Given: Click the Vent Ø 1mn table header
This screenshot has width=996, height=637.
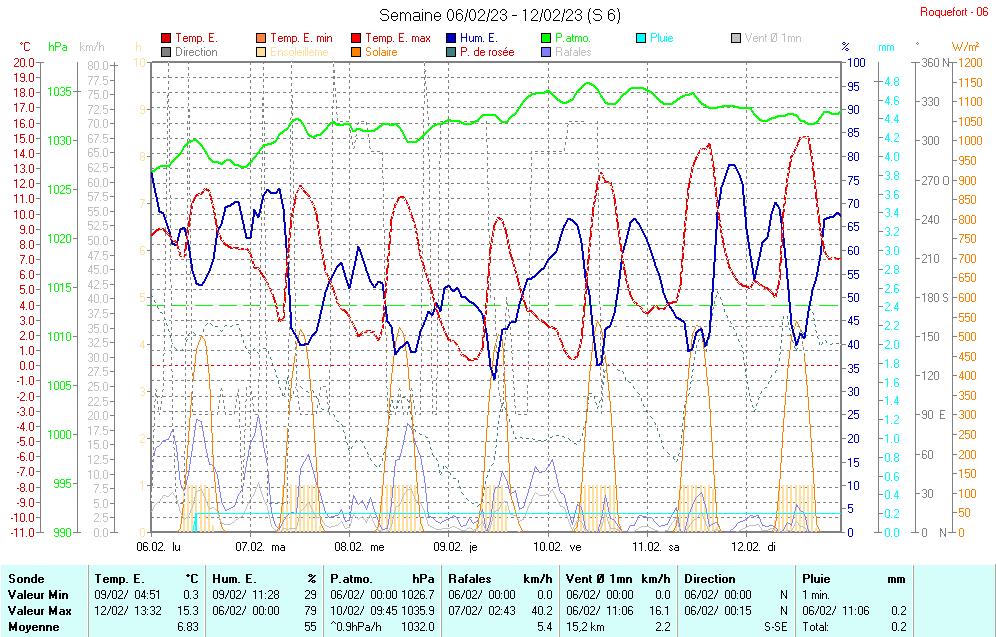Looking at the screenshot, I should [x=599, y=579].
